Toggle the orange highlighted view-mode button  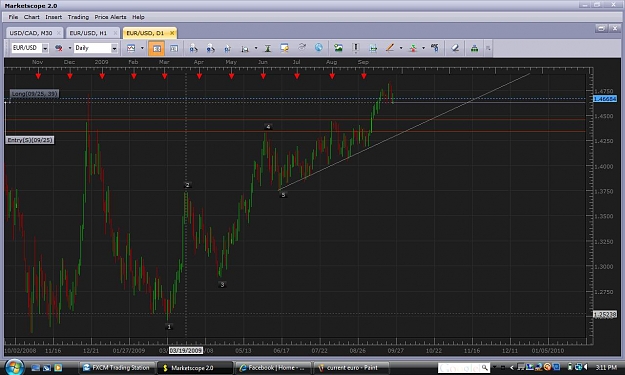[x=156, y=48]
